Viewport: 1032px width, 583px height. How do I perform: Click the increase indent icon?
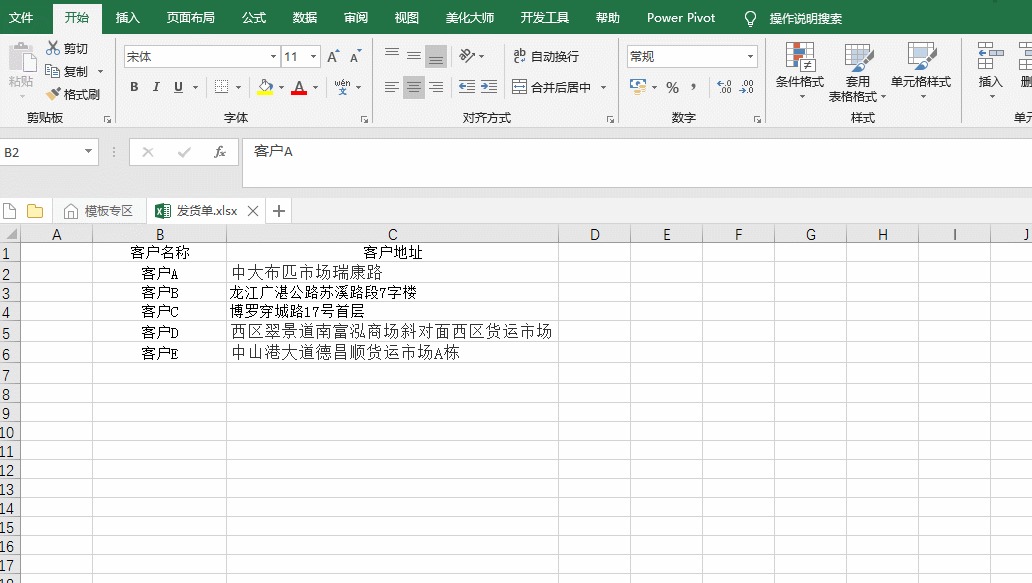point(489,87)
